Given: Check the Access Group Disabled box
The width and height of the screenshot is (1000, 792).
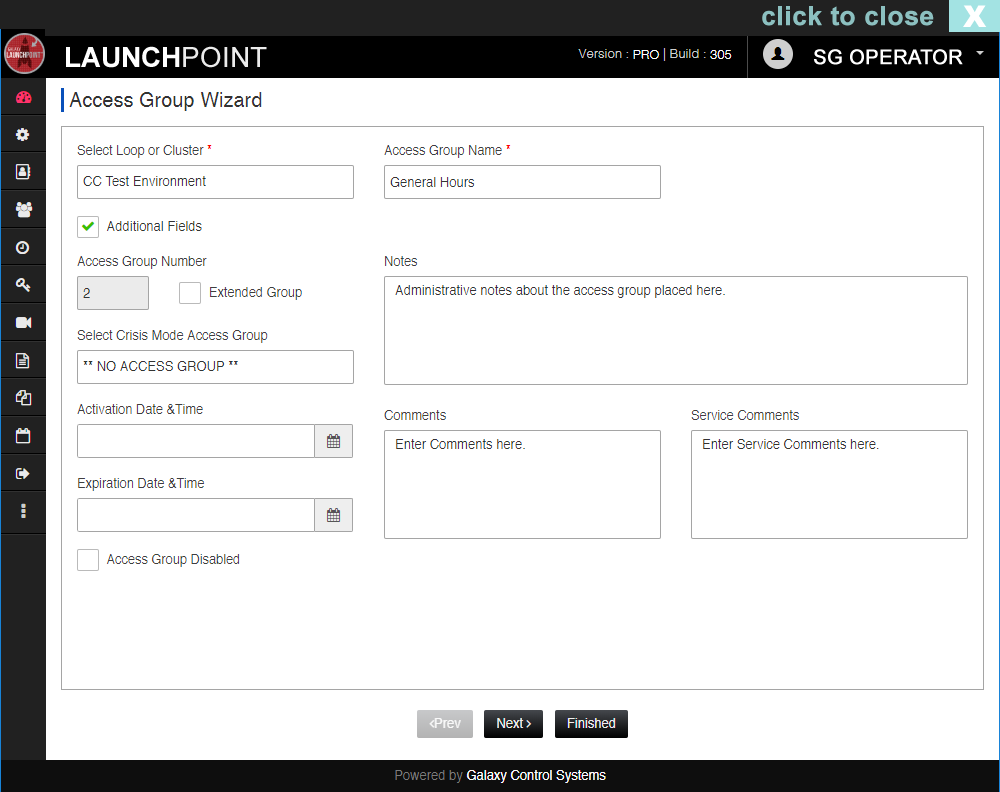Looking at the screenshot, I should pyautogui.click(x=87, y=559).
